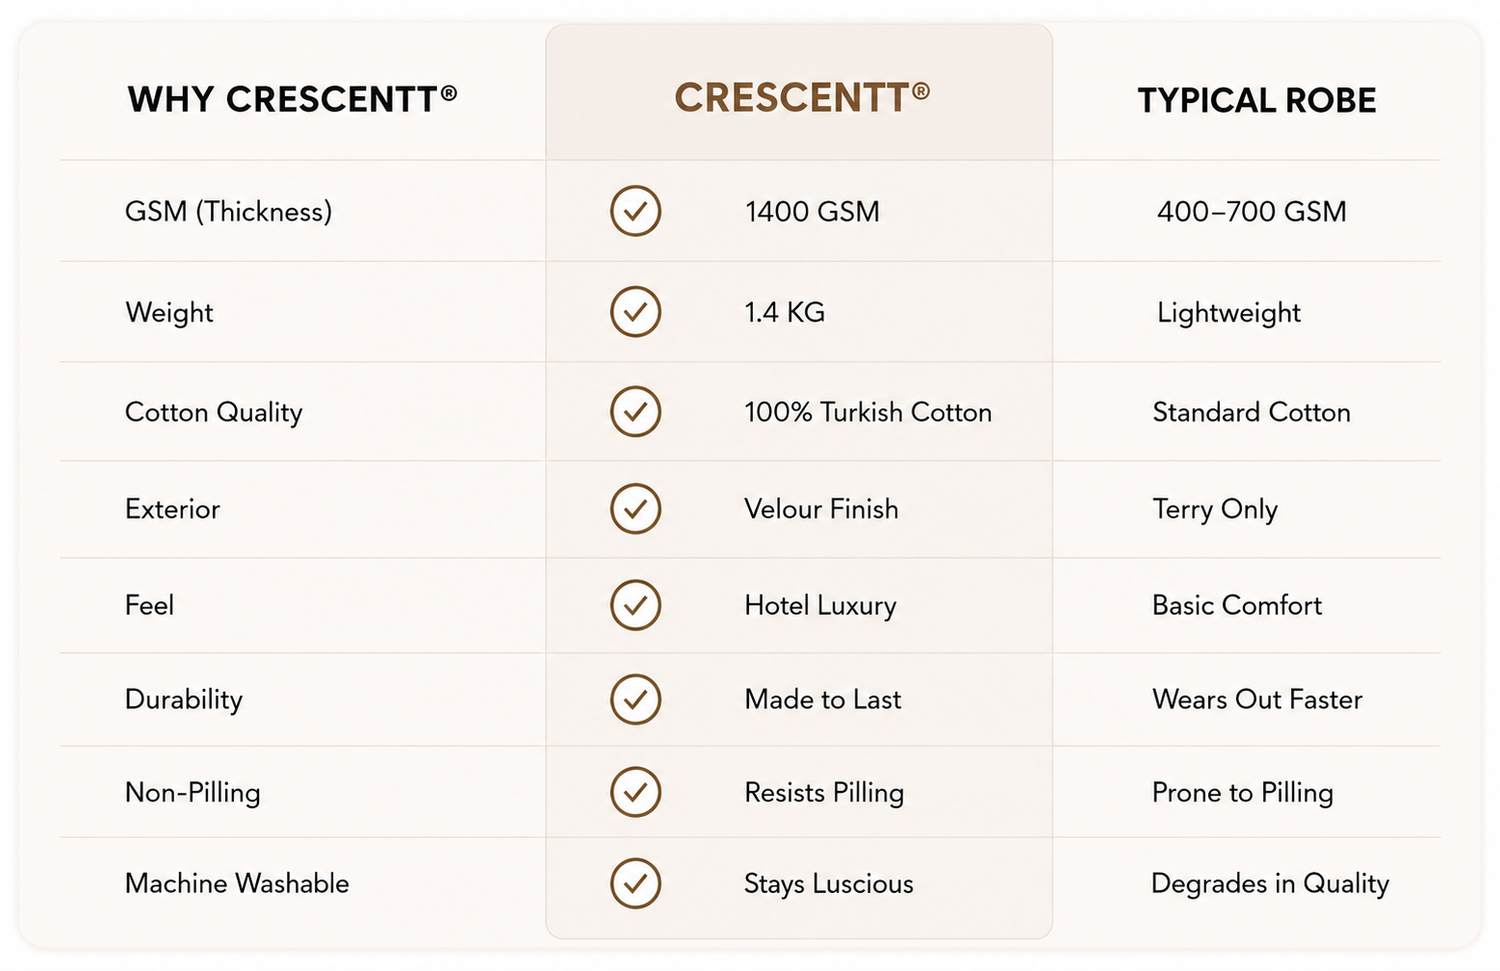The height and width of the screenshot is (971, 1500).
Task: Click the CRESCENTT column header
Action: pos(802,98)
